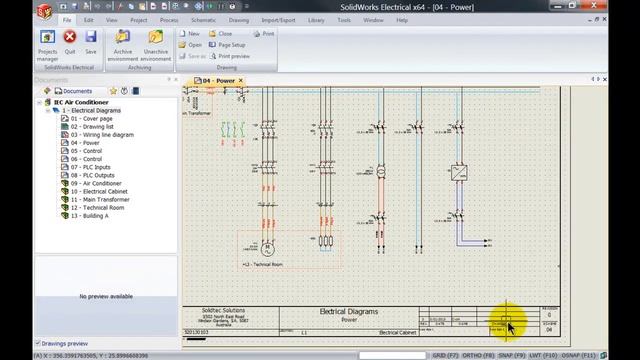640x360 pixels.
Task: Toggle ORTHO (F8) mode
Action: point(478,356)
